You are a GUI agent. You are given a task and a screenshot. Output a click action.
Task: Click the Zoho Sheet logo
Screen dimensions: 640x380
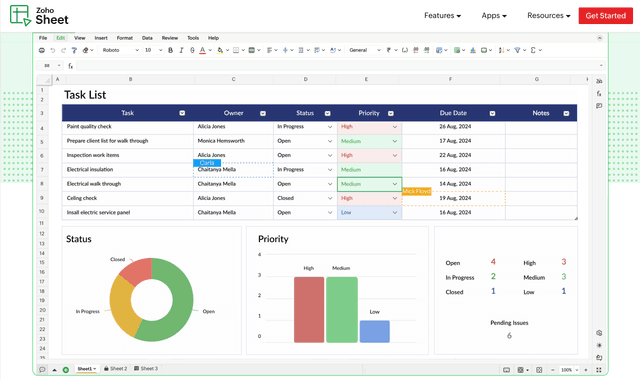[x=39, y=16]
